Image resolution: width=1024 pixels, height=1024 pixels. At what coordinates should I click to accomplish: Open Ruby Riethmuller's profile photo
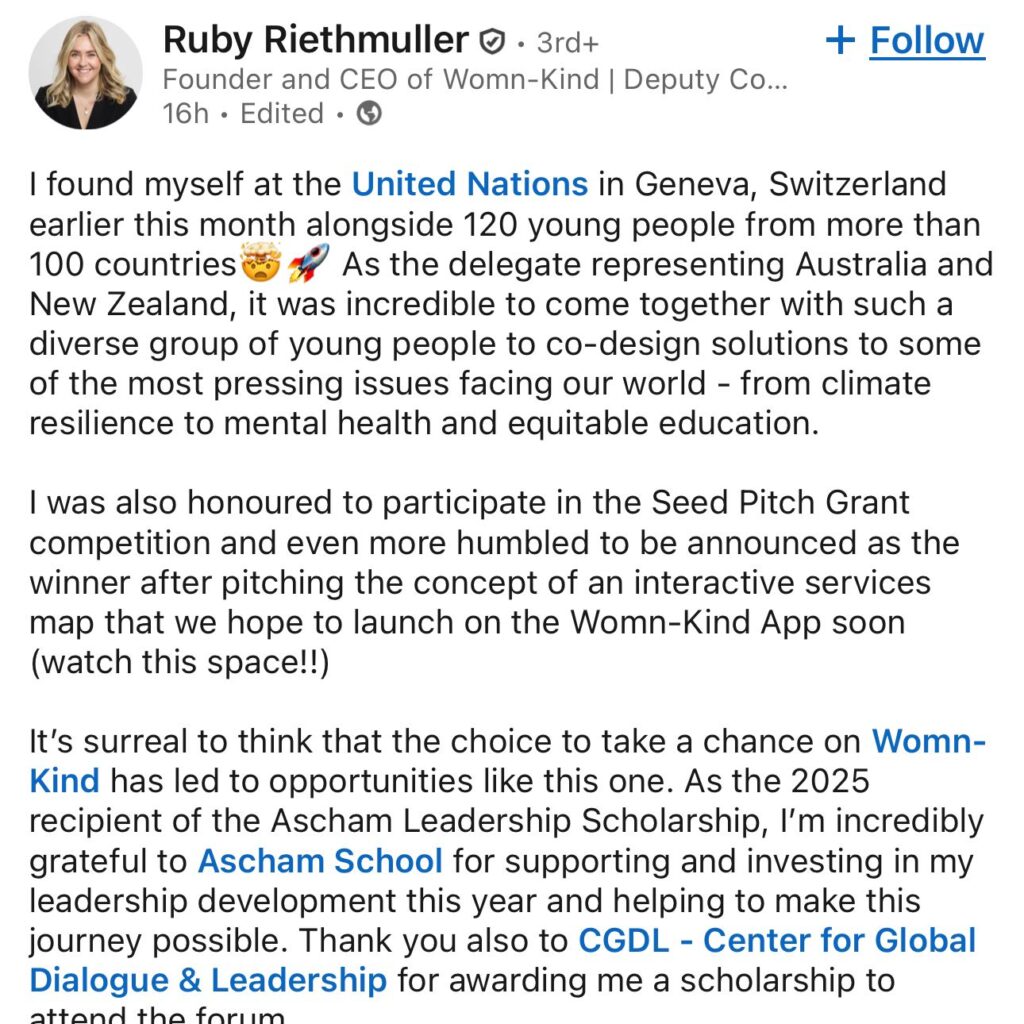click(83, 73)
